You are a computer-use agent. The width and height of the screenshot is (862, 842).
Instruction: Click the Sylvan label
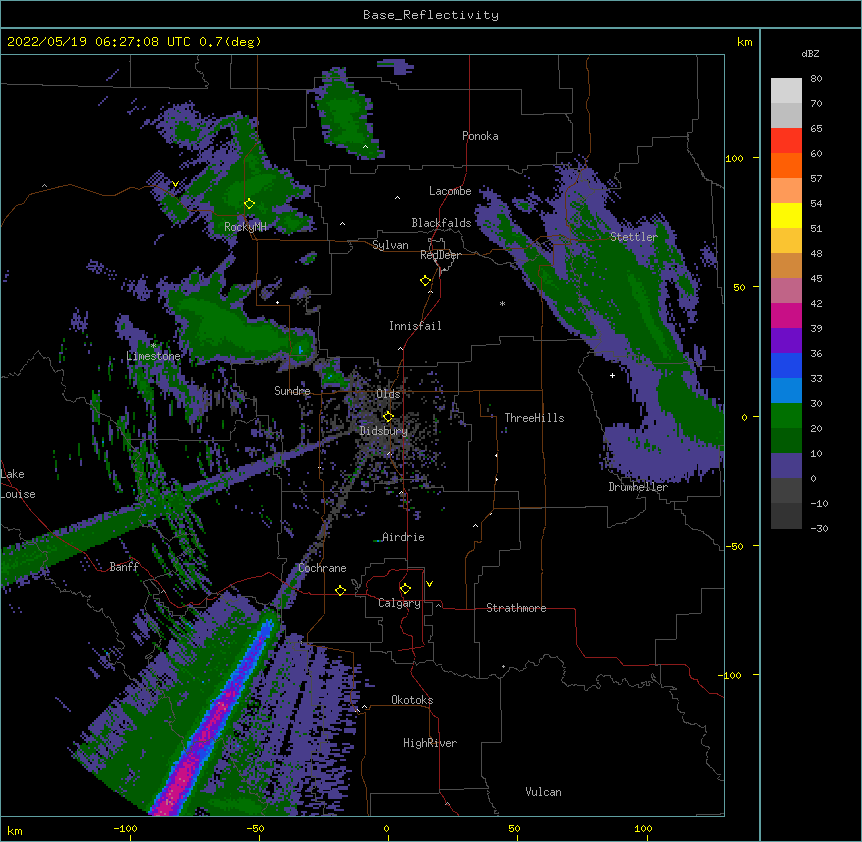[x=390, y=245]
